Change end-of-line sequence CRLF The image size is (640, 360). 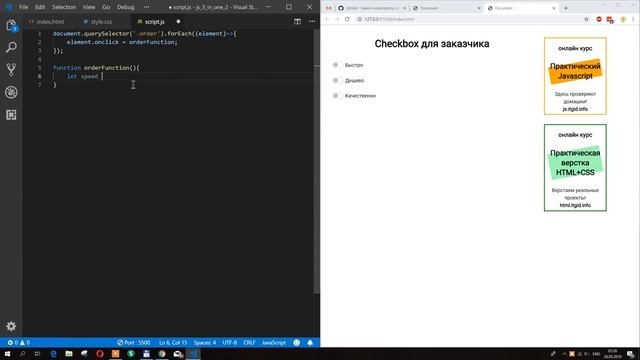[249, 342]
